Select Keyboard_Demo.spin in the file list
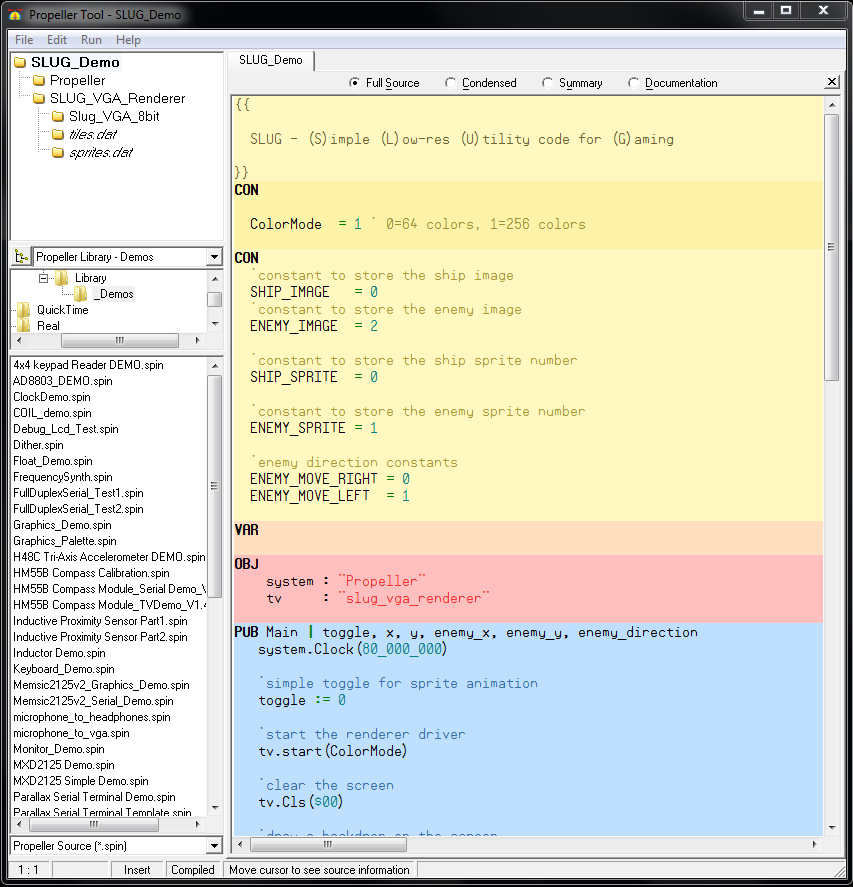Image resolution: width=853 pixels, height=887 pixels. (x=64, y=669)
